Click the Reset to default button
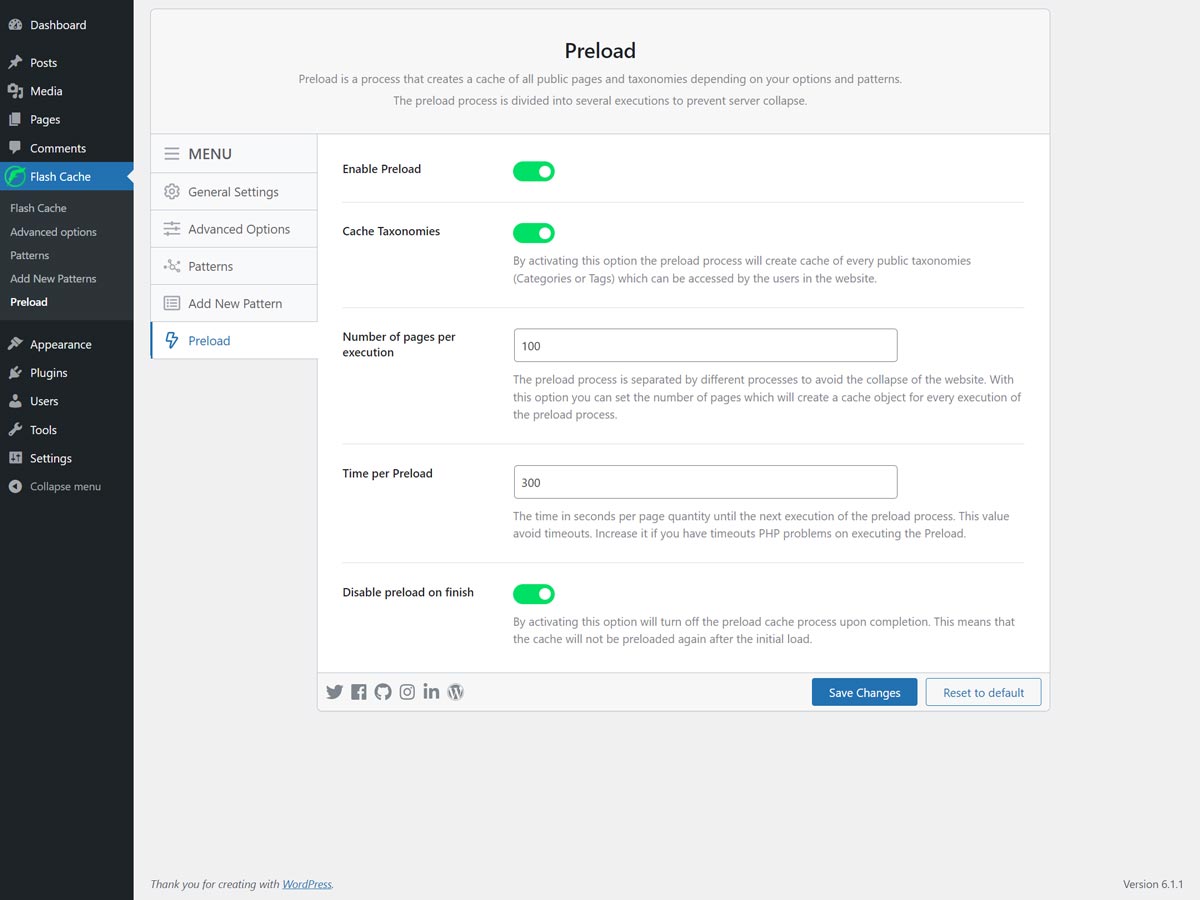Screen dimensions: 1200x900 pos(983,691)
